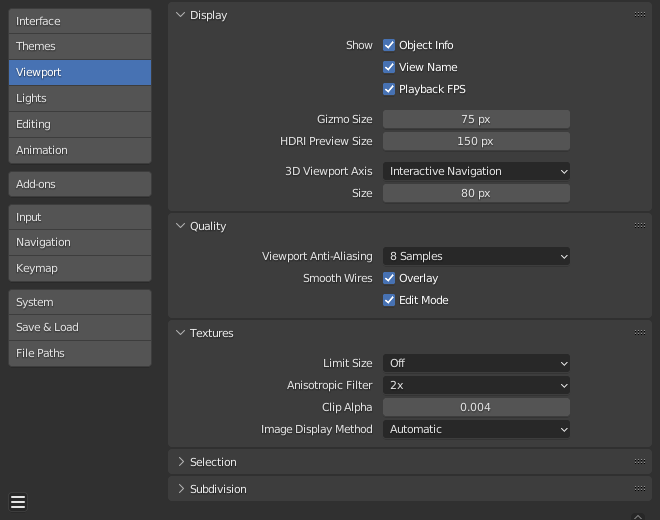Image resolution: width=660 pixels, height=520 pixels.
Task: Open Save & Load preferences
Action: click(x=80, y=327)
